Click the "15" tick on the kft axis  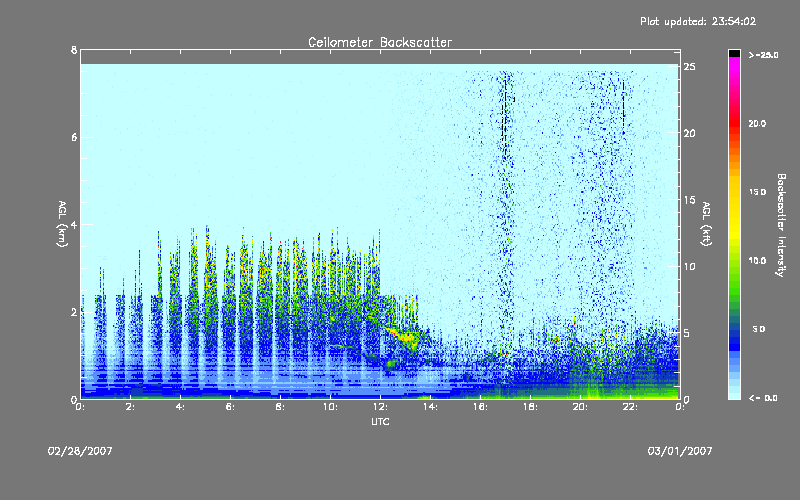pos(689,200)
